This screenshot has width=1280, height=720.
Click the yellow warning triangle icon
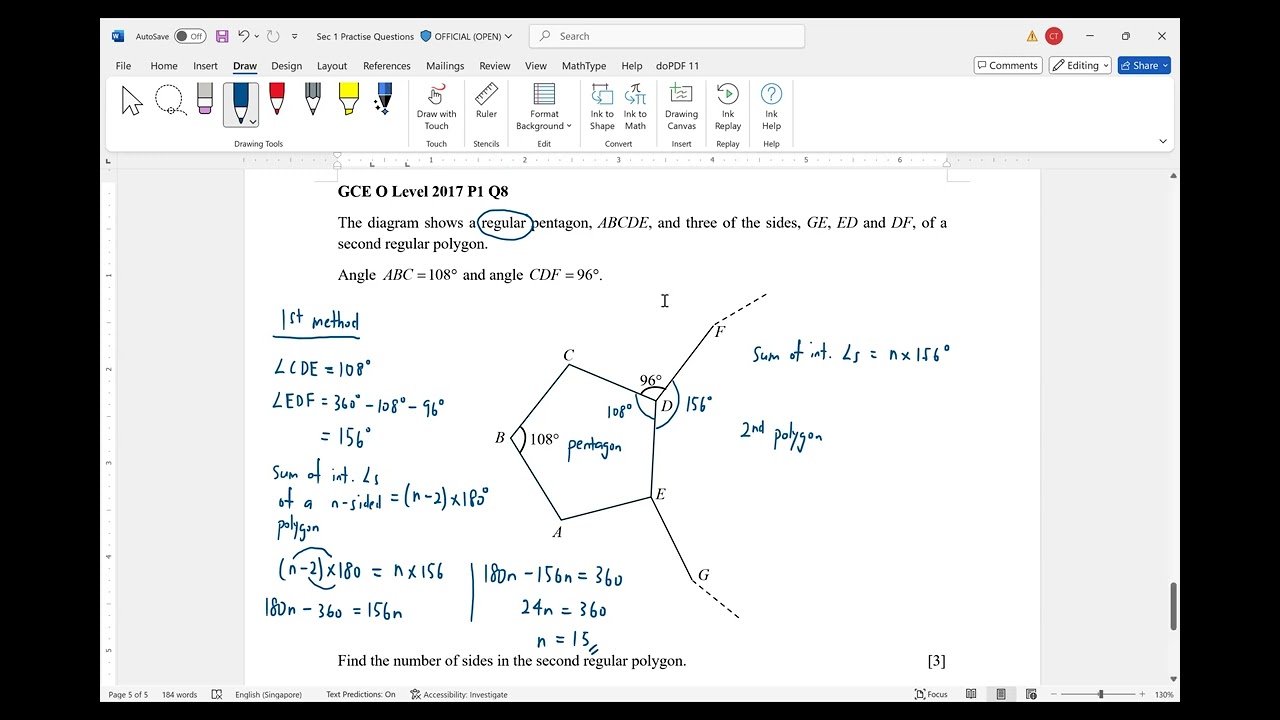tap(1032, 36)
